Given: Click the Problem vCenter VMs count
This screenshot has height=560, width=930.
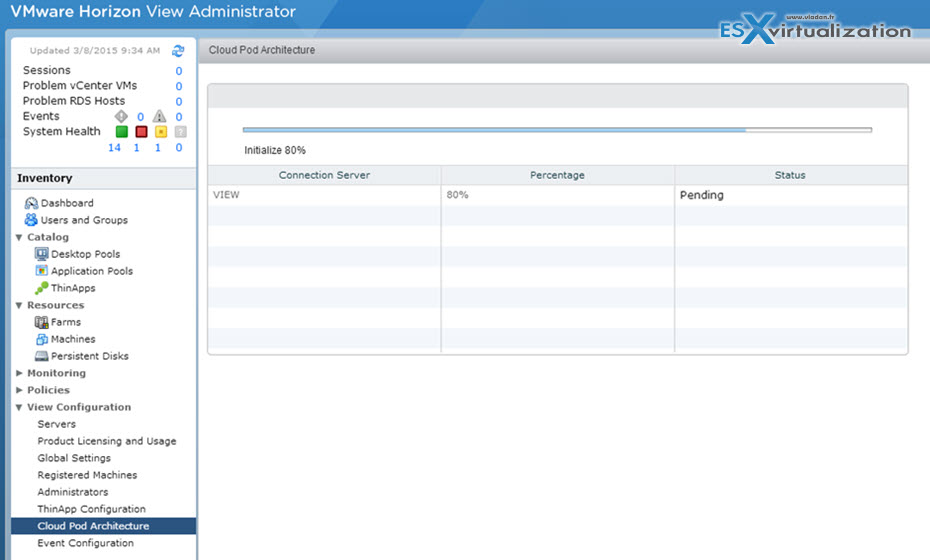Looking at the screenshot, I should click(179, 86).
